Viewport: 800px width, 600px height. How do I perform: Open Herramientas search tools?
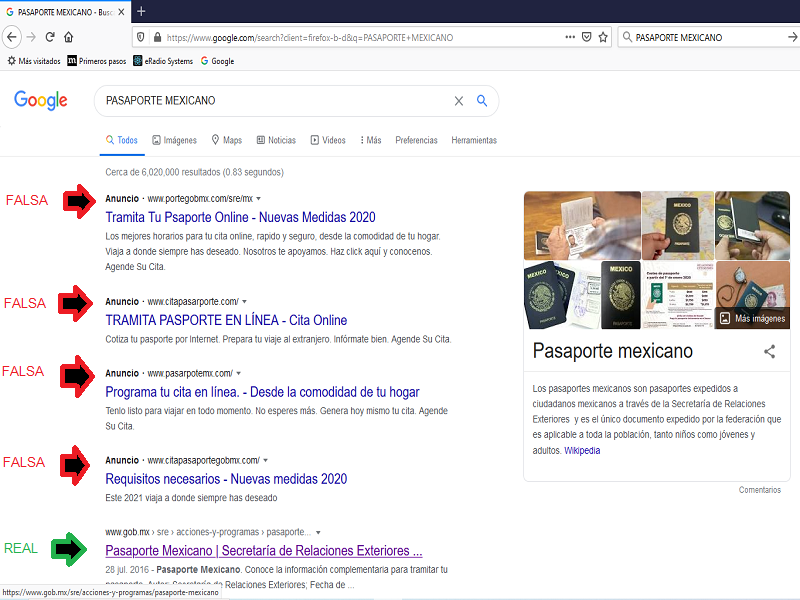(474, 140)
